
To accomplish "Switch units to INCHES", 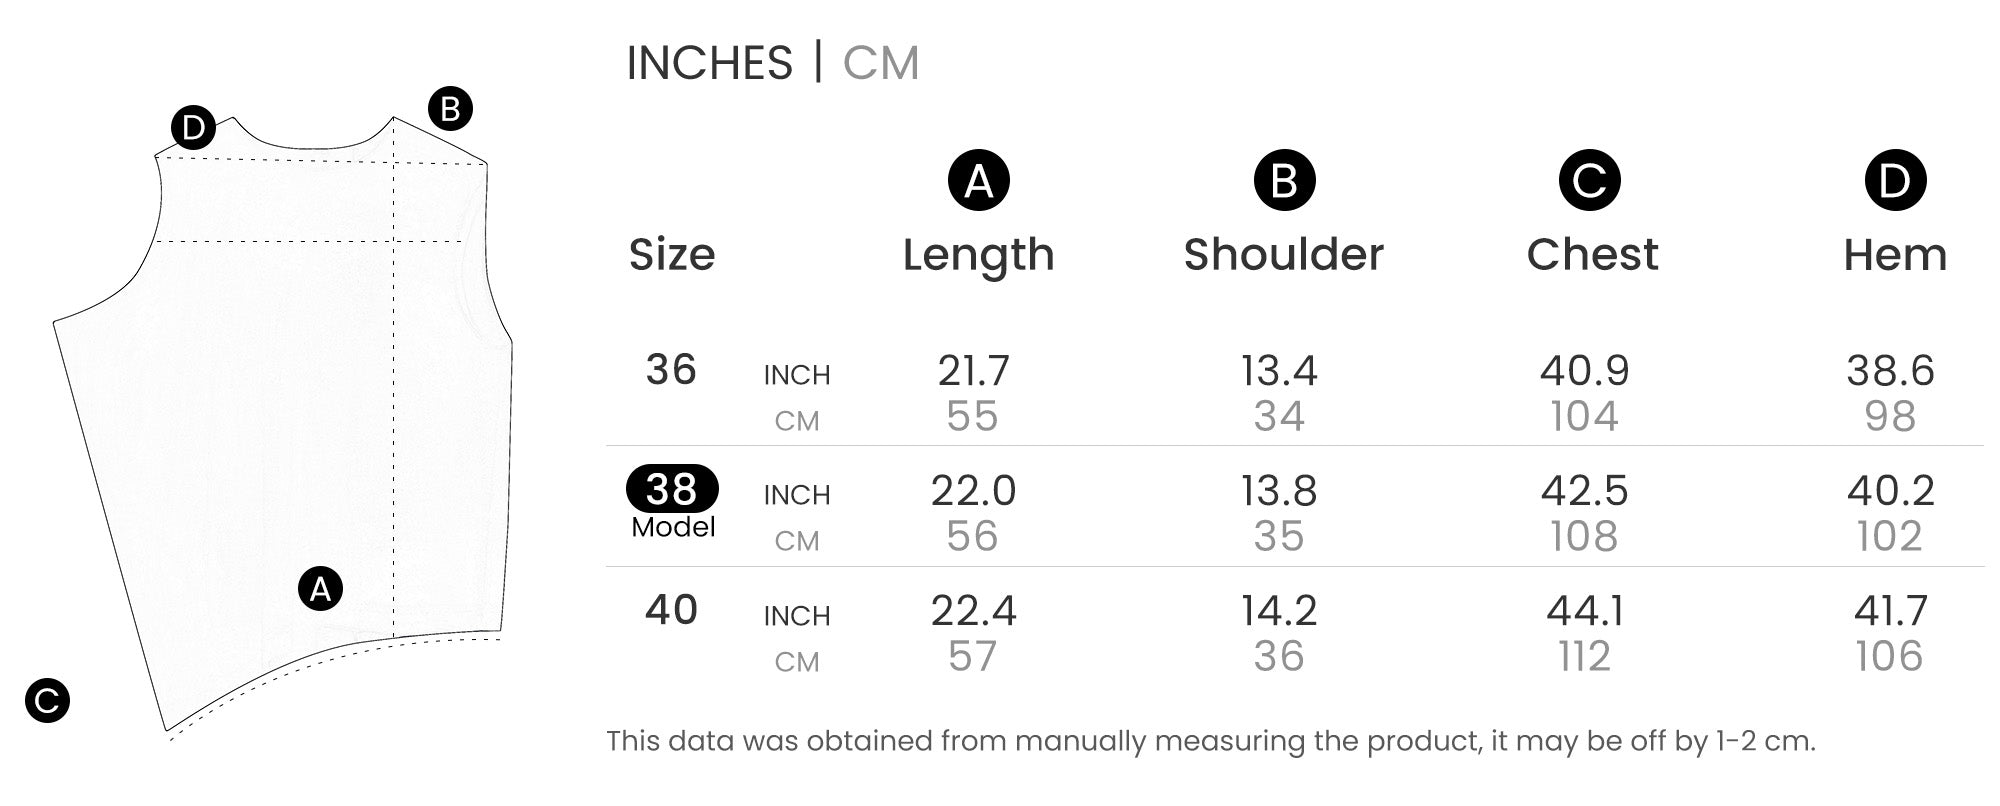I will tap(709, 63).
